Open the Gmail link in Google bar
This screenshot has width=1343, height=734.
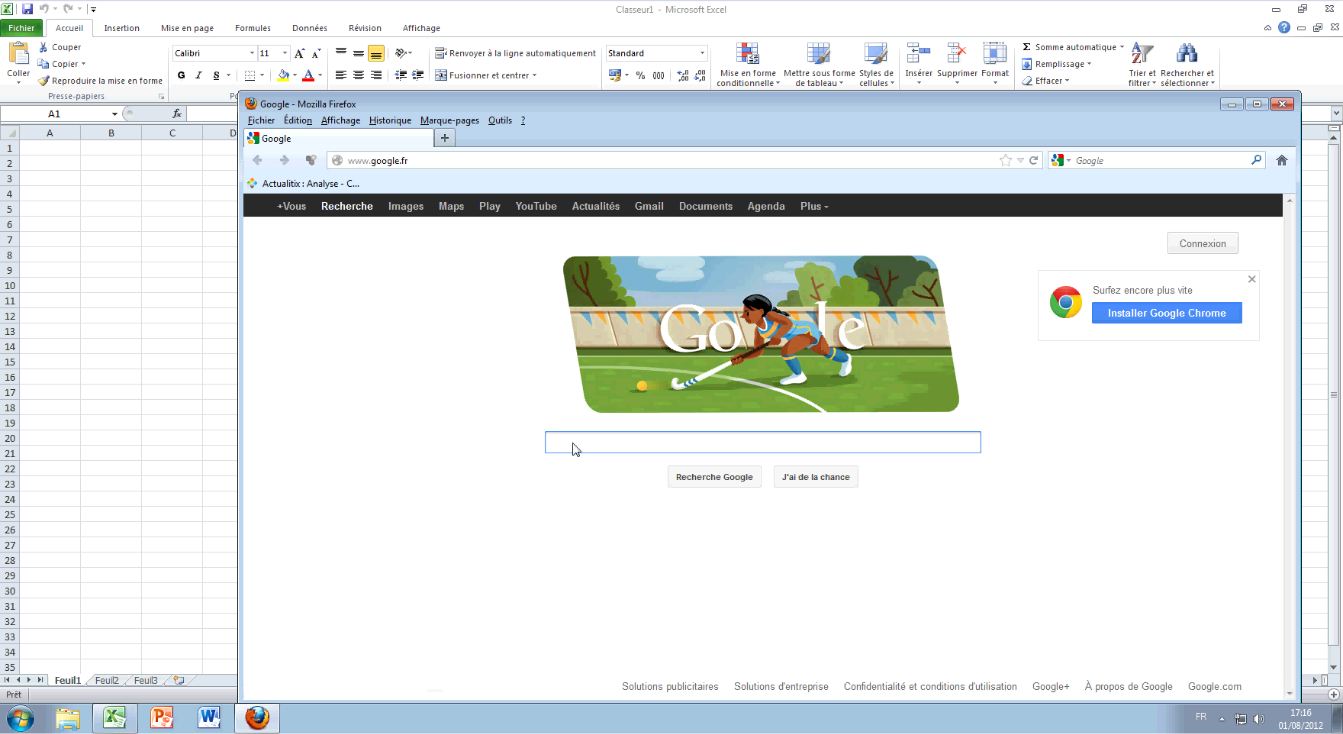click(x=649, y=206)
